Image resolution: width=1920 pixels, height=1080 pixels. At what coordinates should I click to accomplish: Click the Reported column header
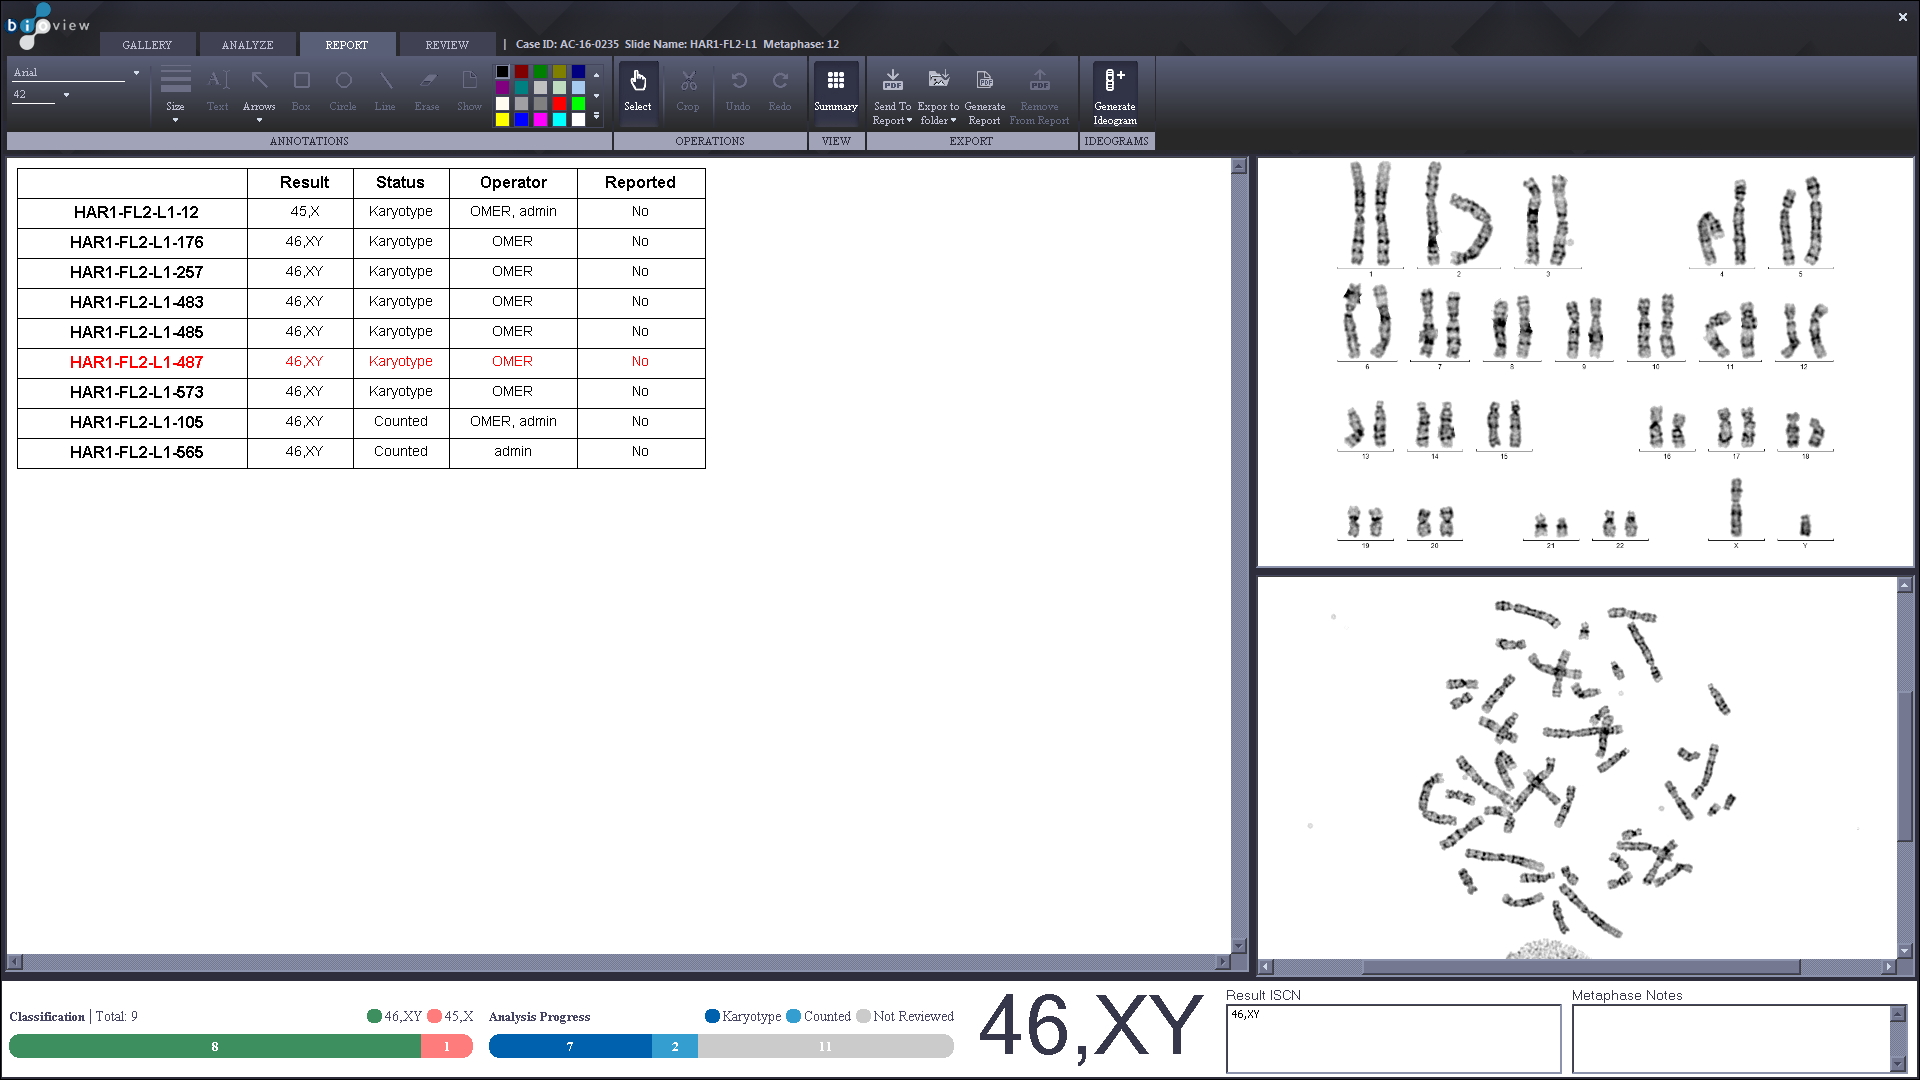(x=640, y=182)
